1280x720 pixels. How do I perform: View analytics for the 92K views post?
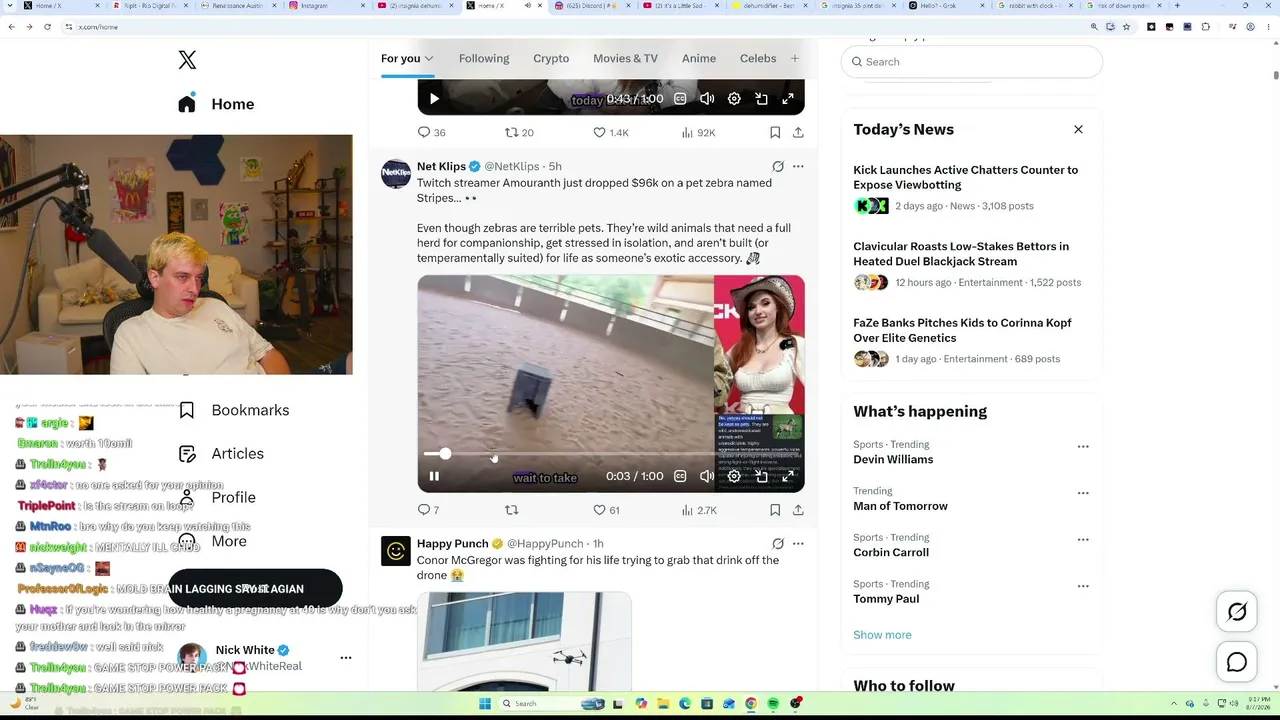coord(698,132)
